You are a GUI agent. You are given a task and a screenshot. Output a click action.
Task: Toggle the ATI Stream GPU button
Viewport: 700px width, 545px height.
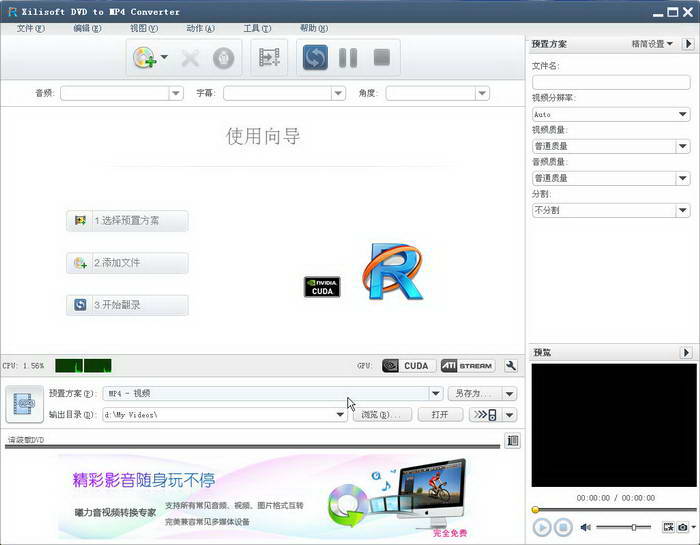(x=468, y=366)
